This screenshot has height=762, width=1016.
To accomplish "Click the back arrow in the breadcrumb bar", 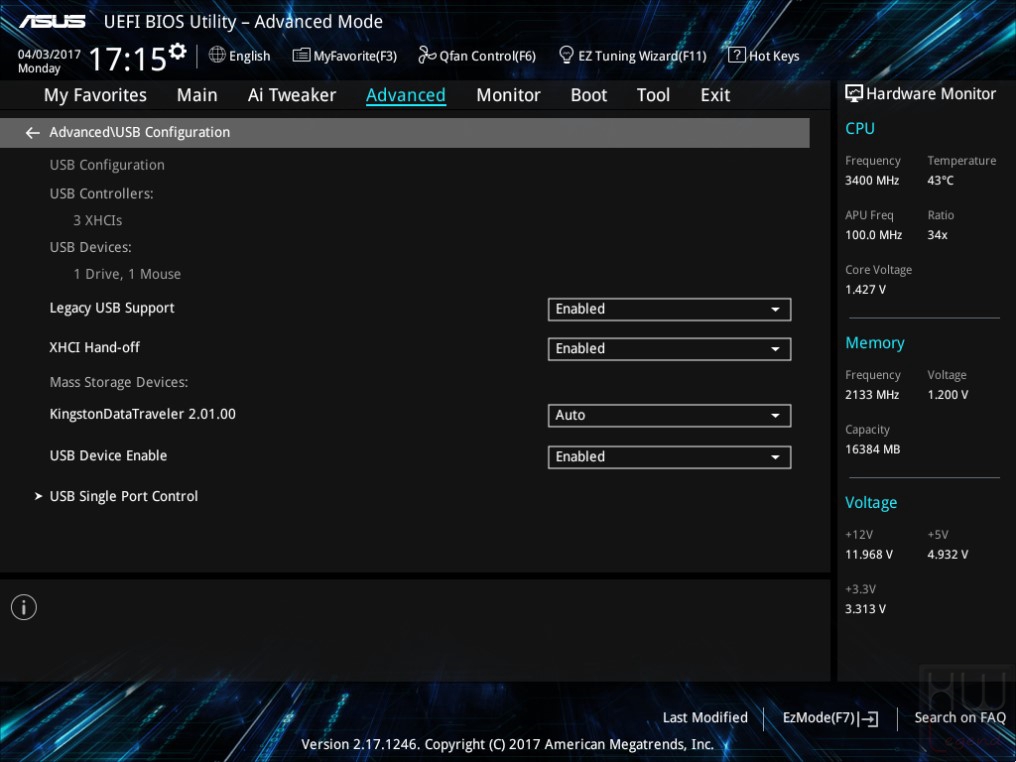I will click(32, 133).
